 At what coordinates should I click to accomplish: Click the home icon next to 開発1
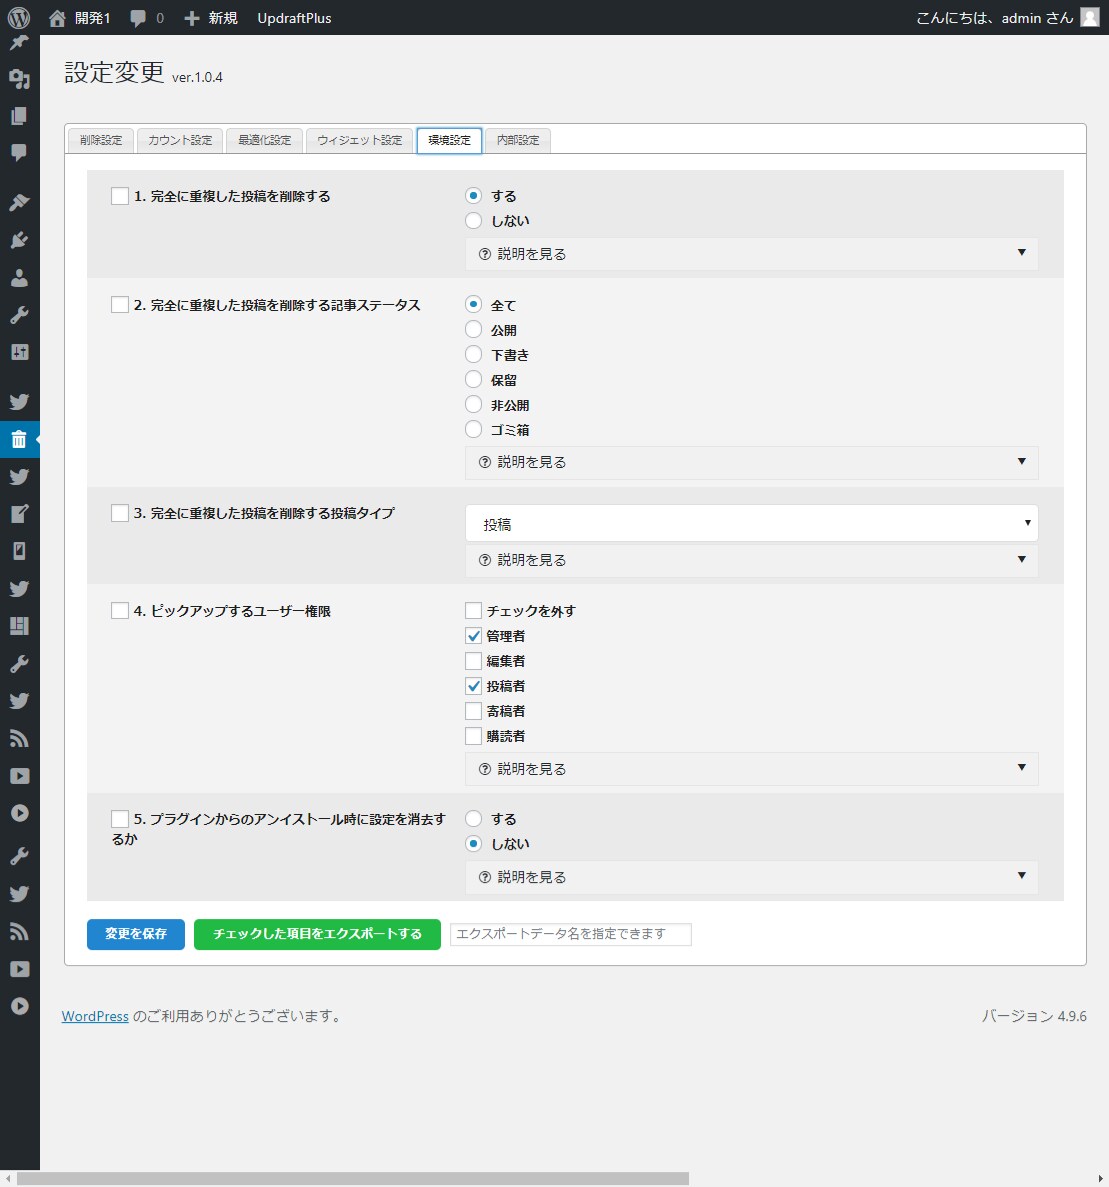coord(58,18)
